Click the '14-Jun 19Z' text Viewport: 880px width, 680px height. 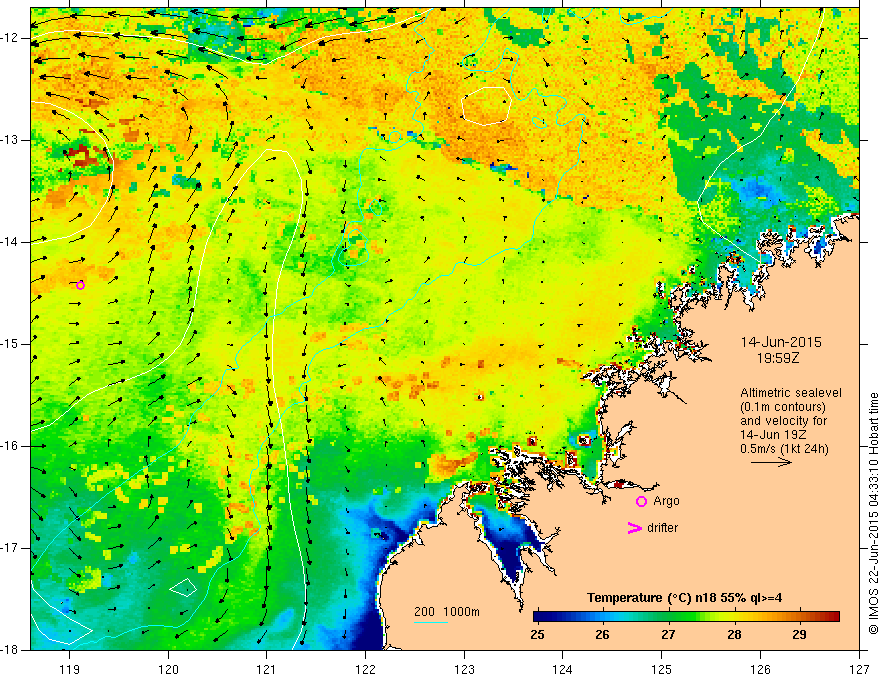click(774, 435)
